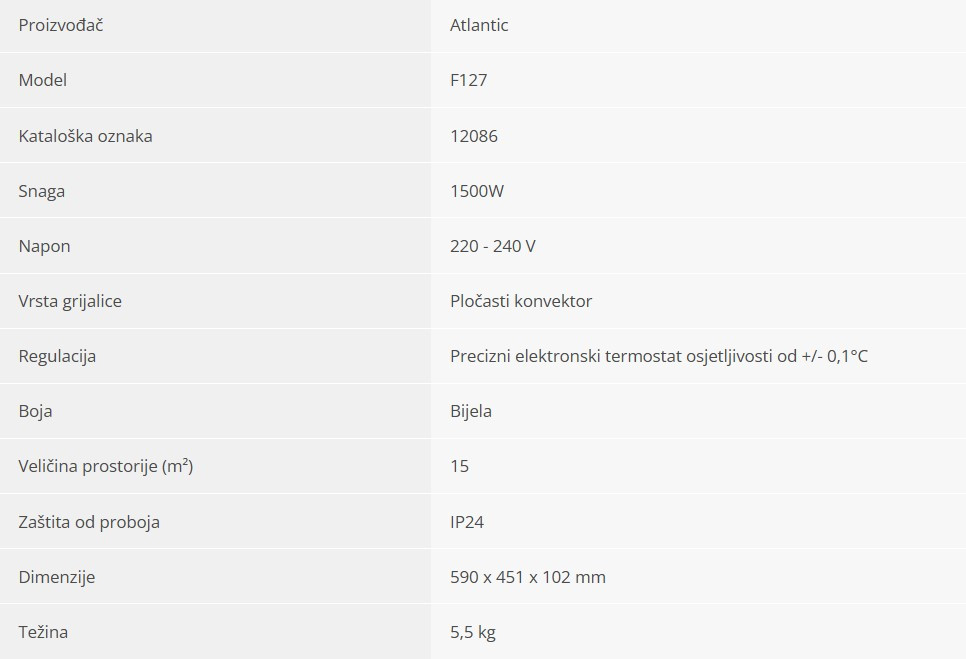Select the catalog number "12086"

pos(474,136)
